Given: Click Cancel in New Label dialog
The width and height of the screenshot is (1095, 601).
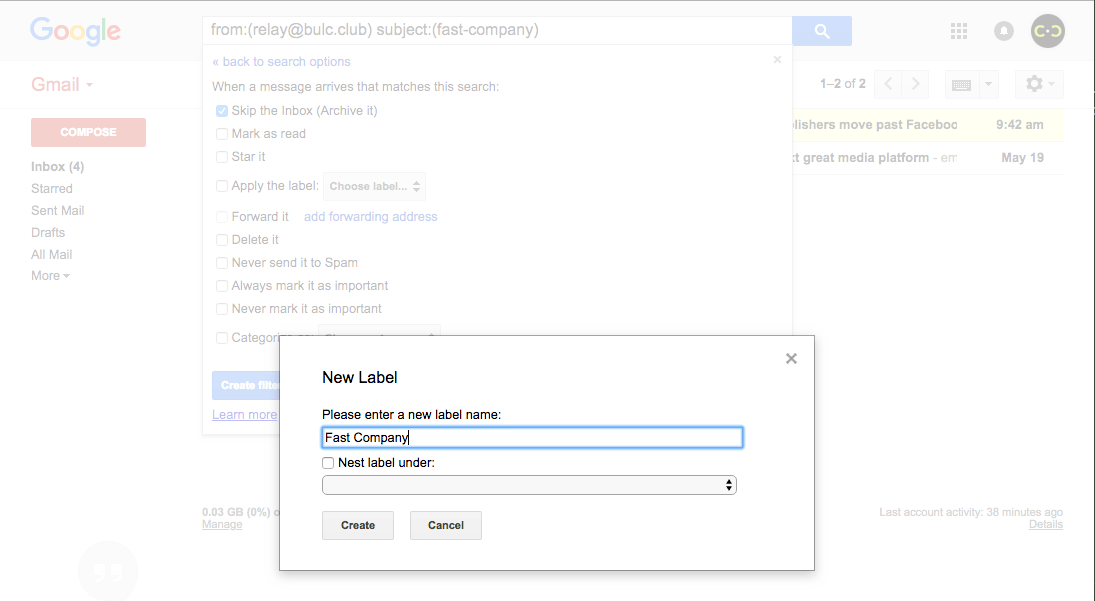Looking at the screenshot, I should (446, 526).
